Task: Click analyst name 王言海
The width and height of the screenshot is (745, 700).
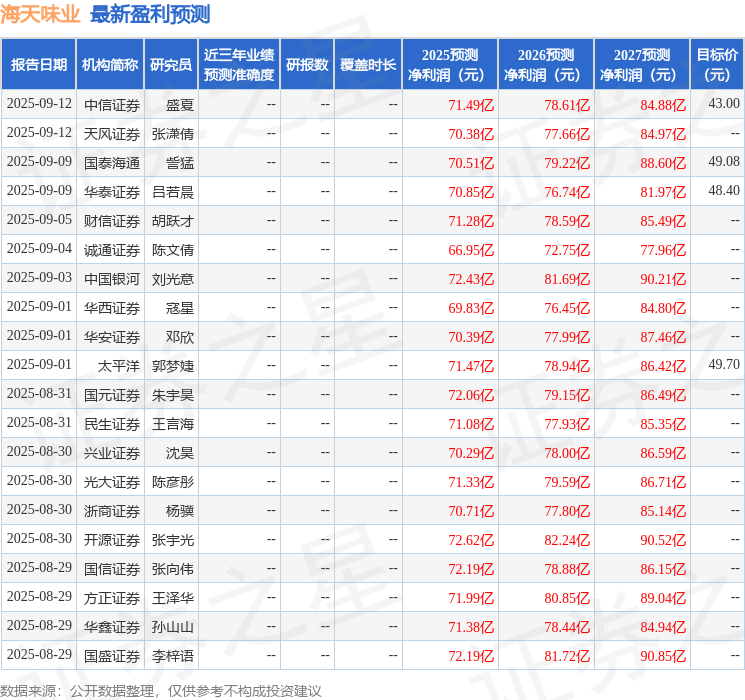Action: [173, 424]
